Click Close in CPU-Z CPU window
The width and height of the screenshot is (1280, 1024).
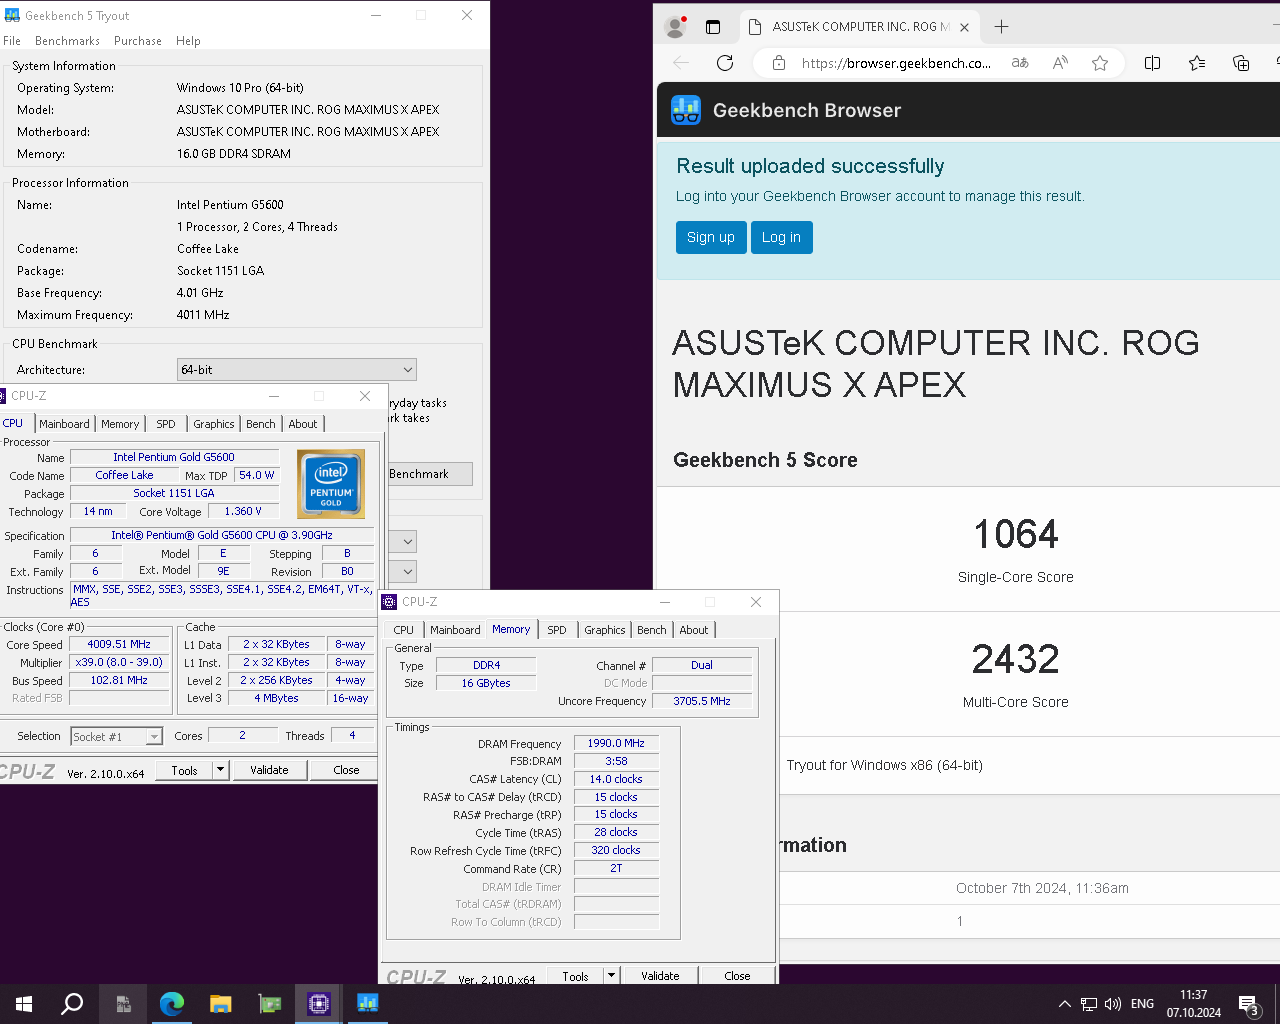point(346,770)
